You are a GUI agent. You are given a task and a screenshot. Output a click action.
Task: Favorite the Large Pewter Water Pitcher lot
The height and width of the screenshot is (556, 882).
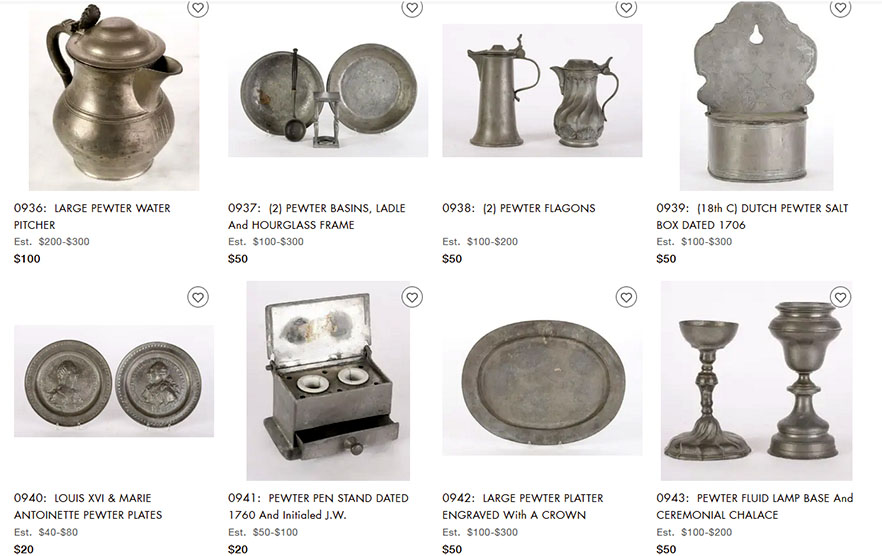pyautogui.click(x=197, y=7)
